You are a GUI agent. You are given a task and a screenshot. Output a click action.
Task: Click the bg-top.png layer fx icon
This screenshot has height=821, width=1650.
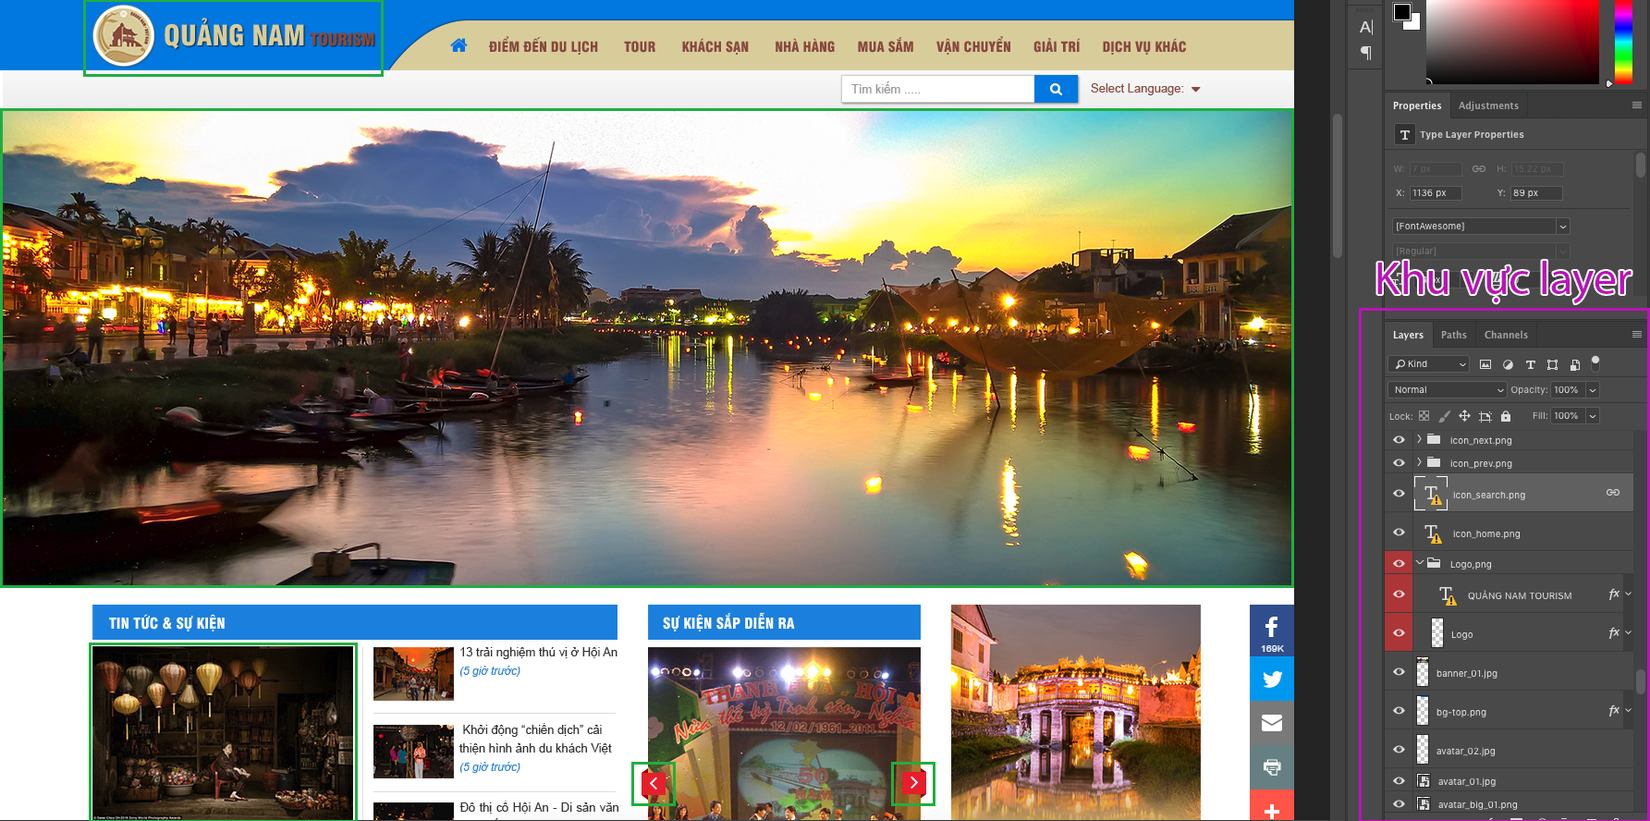[x=1613, y=711]
